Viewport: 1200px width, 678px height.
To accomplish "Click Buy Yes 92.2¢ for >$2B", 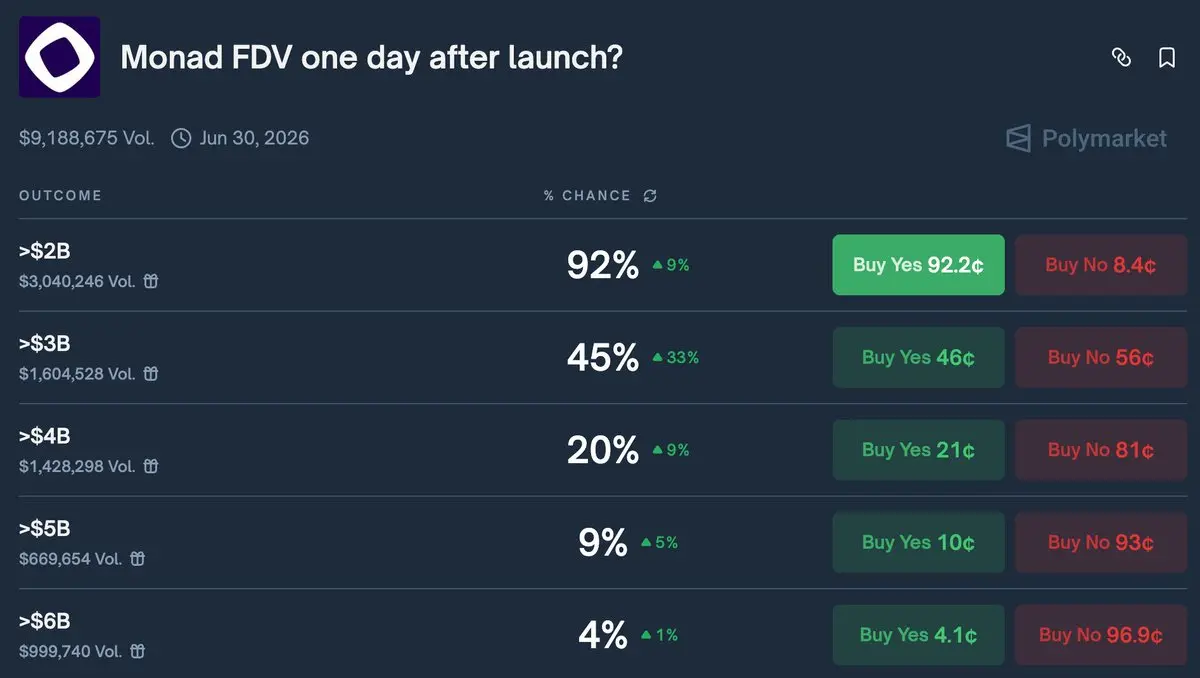I will pos(918,265).
